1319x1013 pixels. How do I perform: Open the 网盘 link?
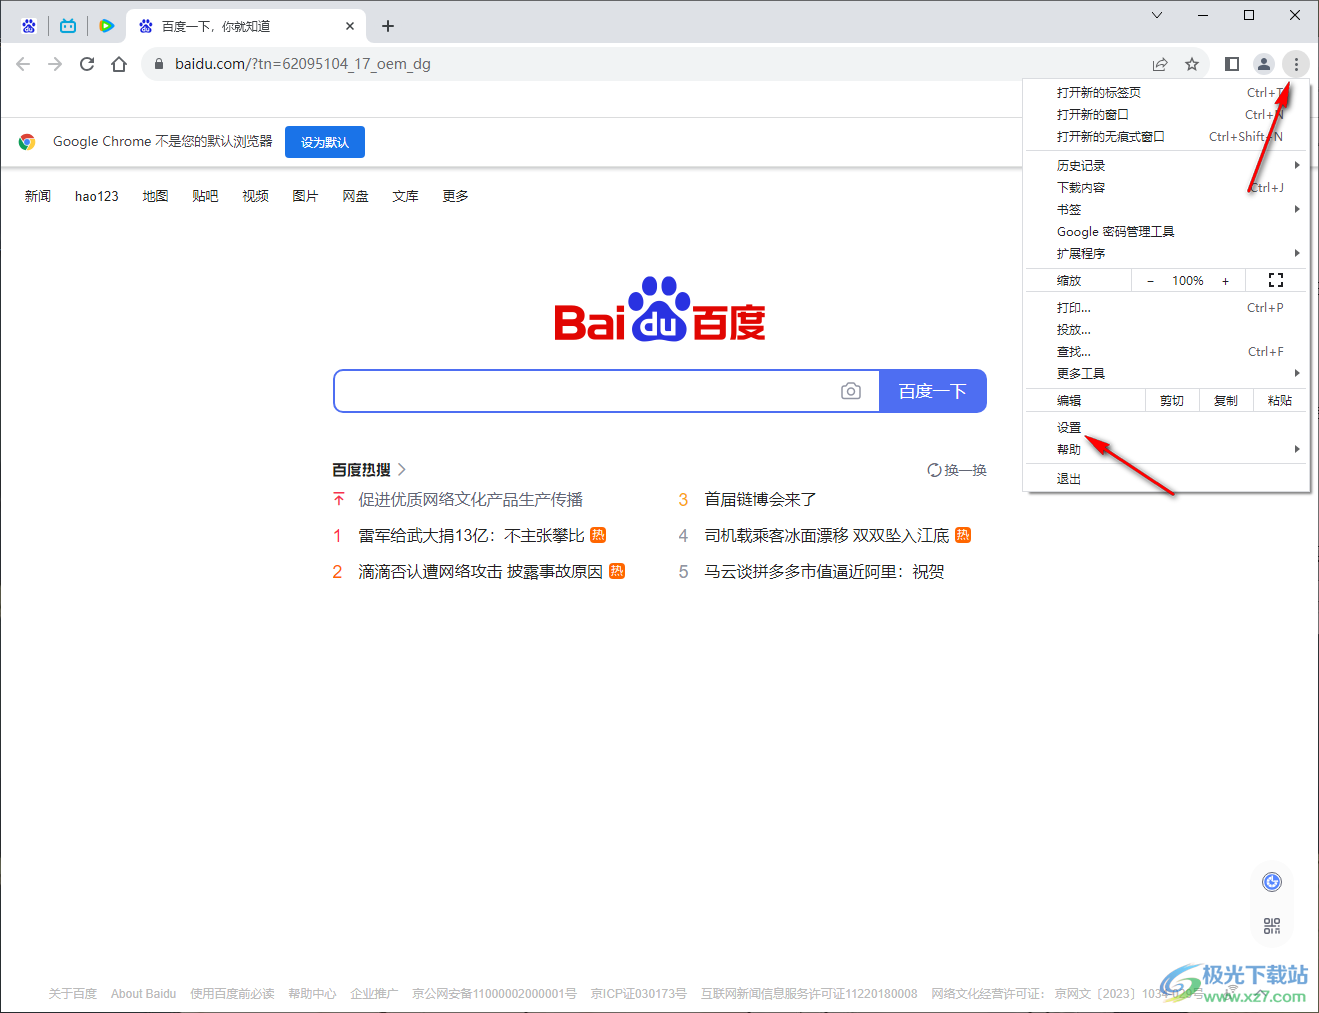355,196
